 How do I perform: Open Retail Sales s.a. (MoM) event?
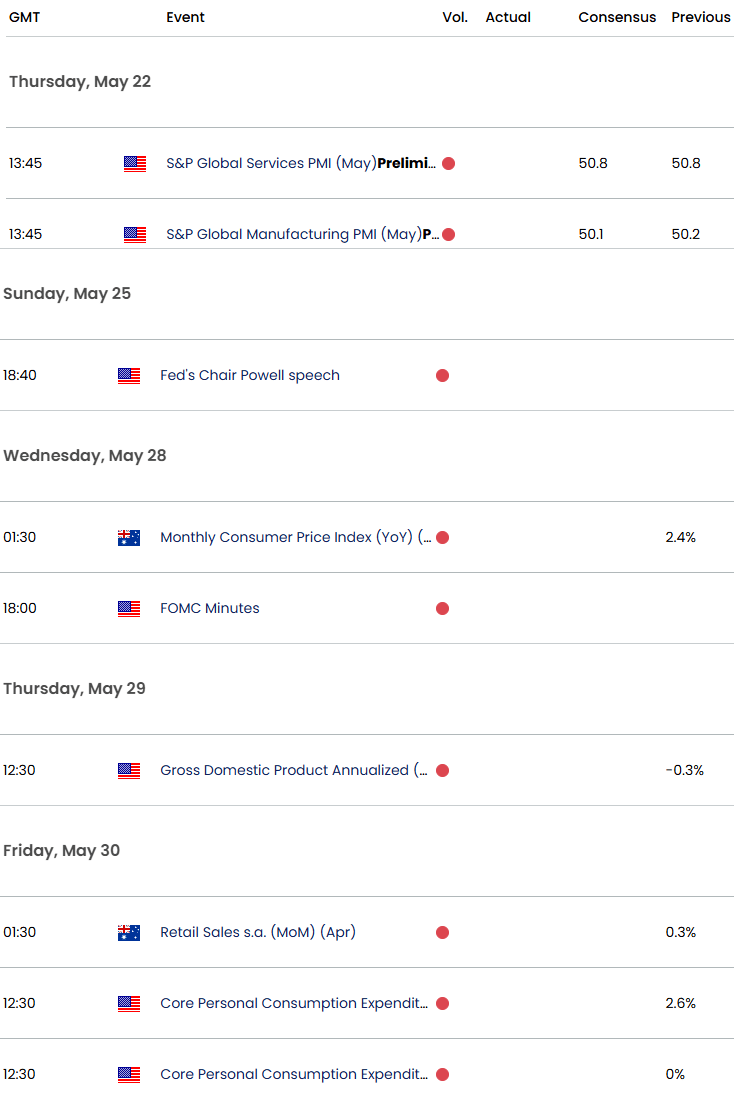(258, 932)
